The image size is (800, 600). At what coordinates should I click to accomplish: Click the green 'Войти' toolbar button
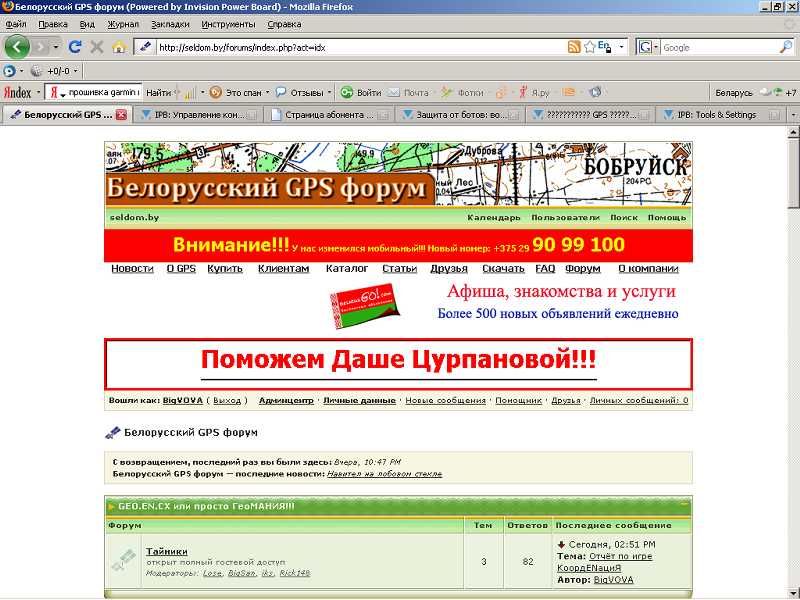click(361, 92)
